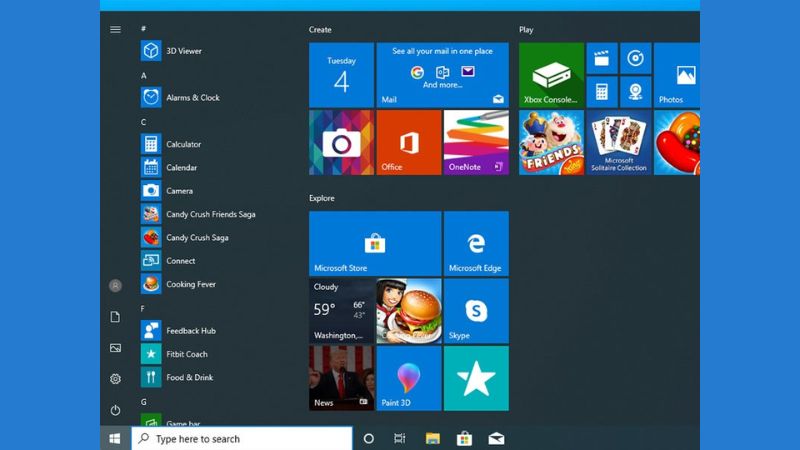Image resolution: width=800 pixels, height=450 pixels.
Task: Open the Groove Music small tile
Action: 636,58
